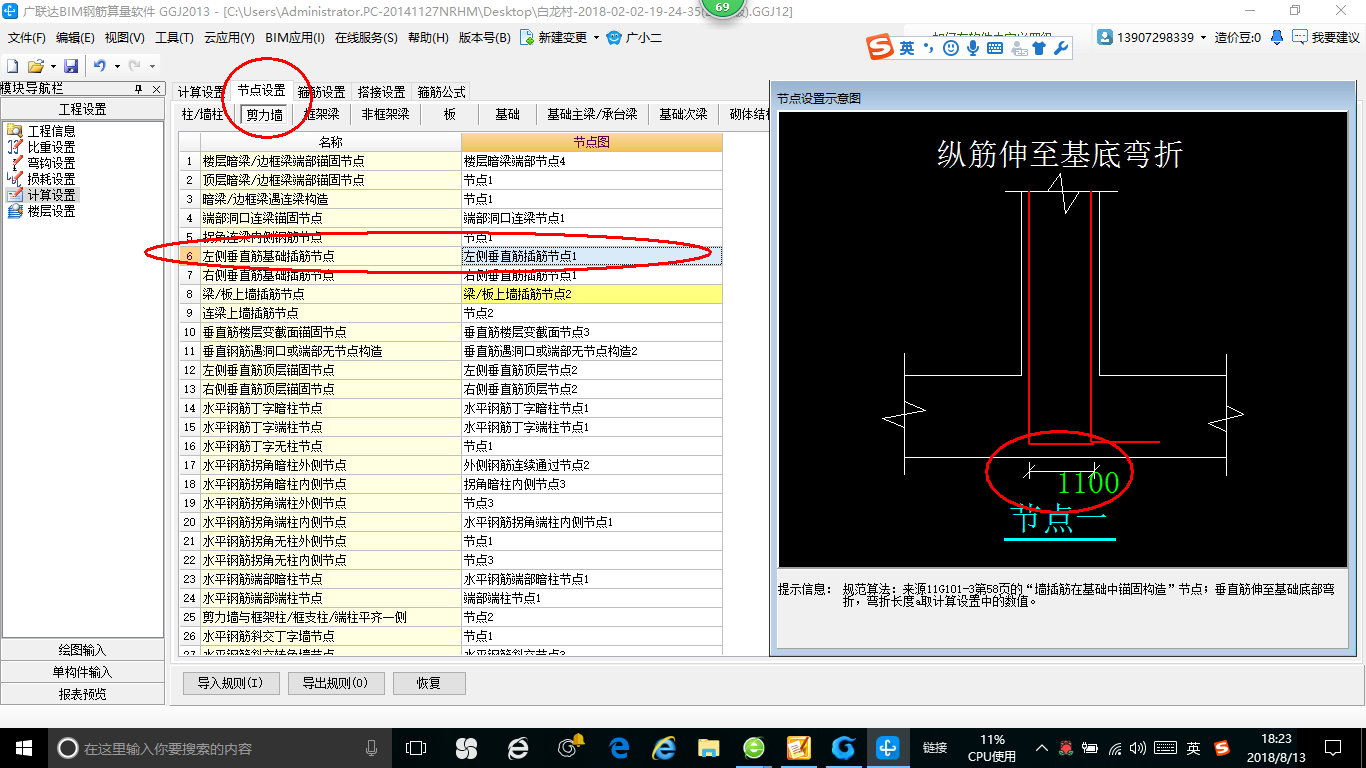Select 楼层设置 in navigation tree
This screenshot has width=1366, height=768.
pos(51,211)
